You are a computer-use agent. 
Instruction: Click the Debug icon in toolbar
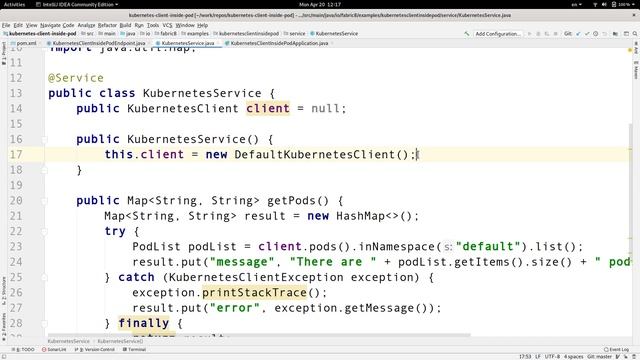tap(538, 33)
